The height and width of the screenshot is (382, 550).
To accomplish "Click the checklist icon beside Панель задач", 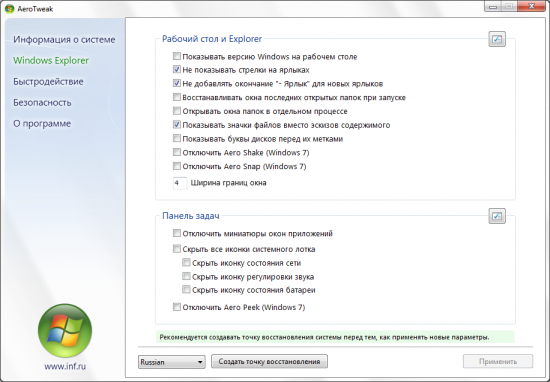I will 497,216.
